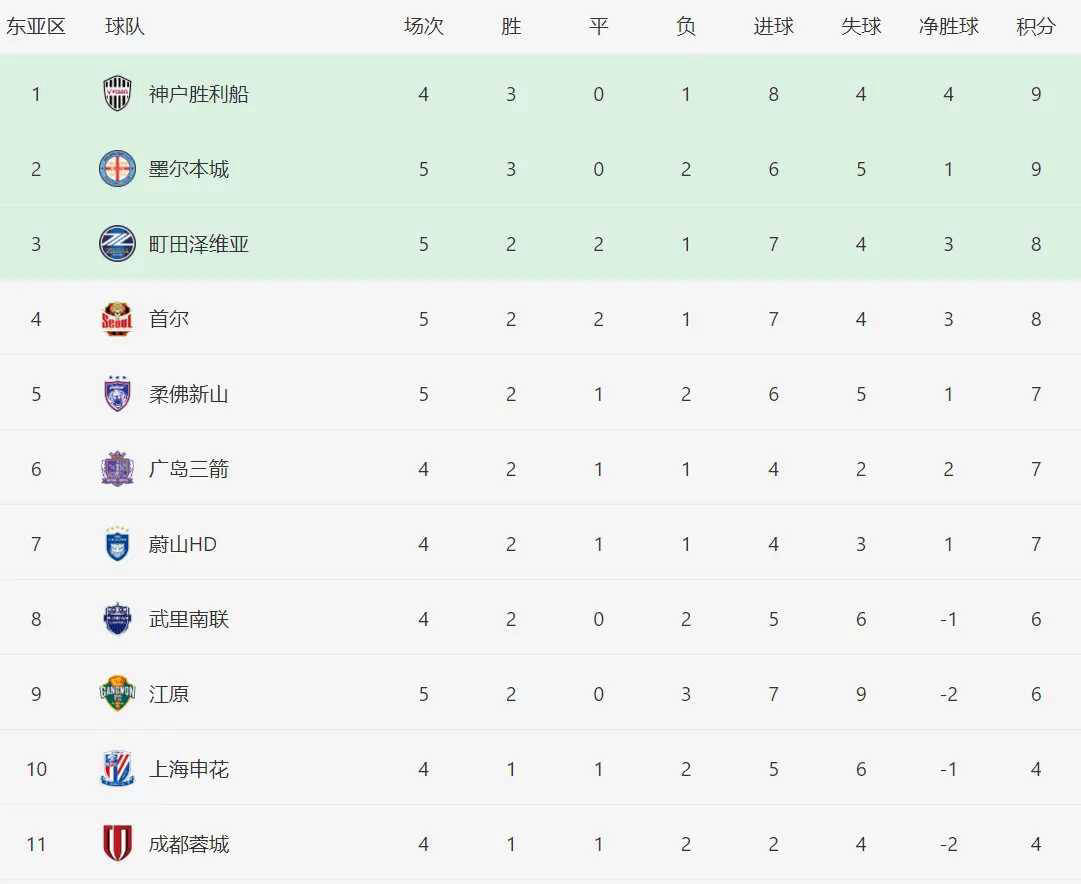The height and width of the screenshot is (884, 1081).
Task: Sort table by 积分 column header
Action: [x=1035, y=27]
